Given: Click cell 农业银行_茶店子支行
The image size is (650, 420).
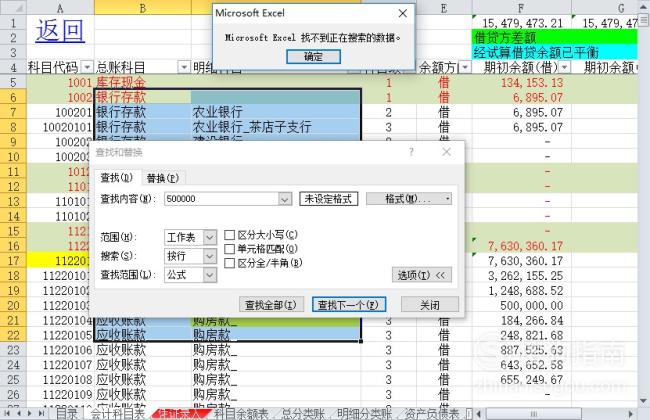Looking at the screenshot, I should click(x=276, y=127).
